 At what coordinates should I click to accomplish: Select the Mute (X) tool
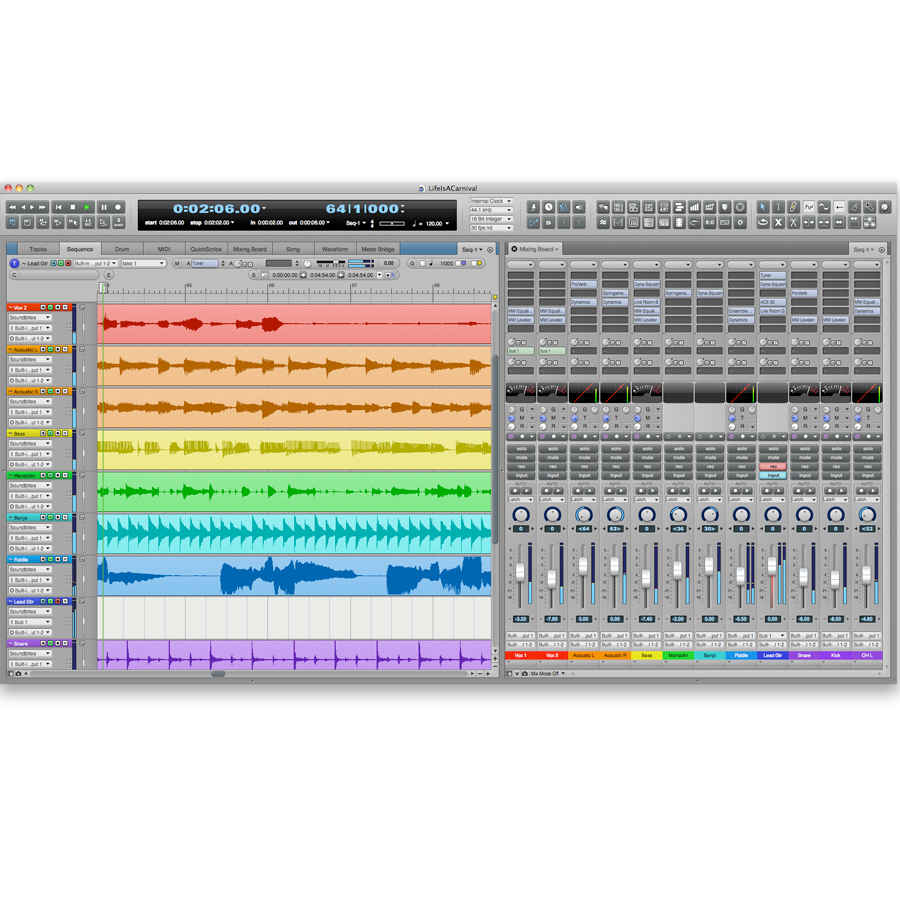778,222
